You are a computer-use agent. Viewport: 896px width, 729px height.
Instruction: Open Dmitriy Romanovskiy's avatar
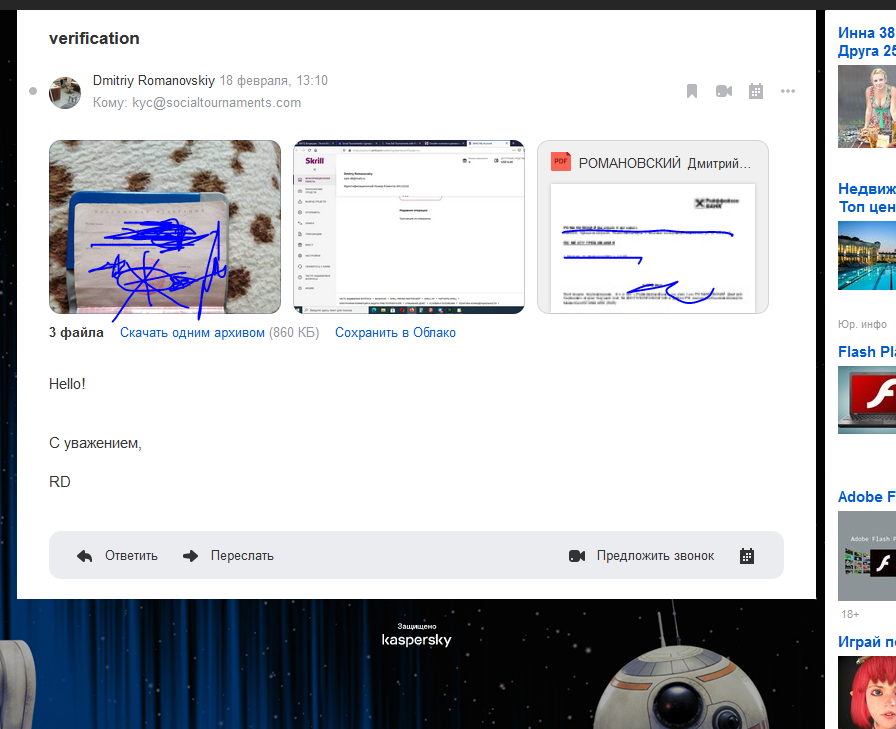tap(65, 93)
